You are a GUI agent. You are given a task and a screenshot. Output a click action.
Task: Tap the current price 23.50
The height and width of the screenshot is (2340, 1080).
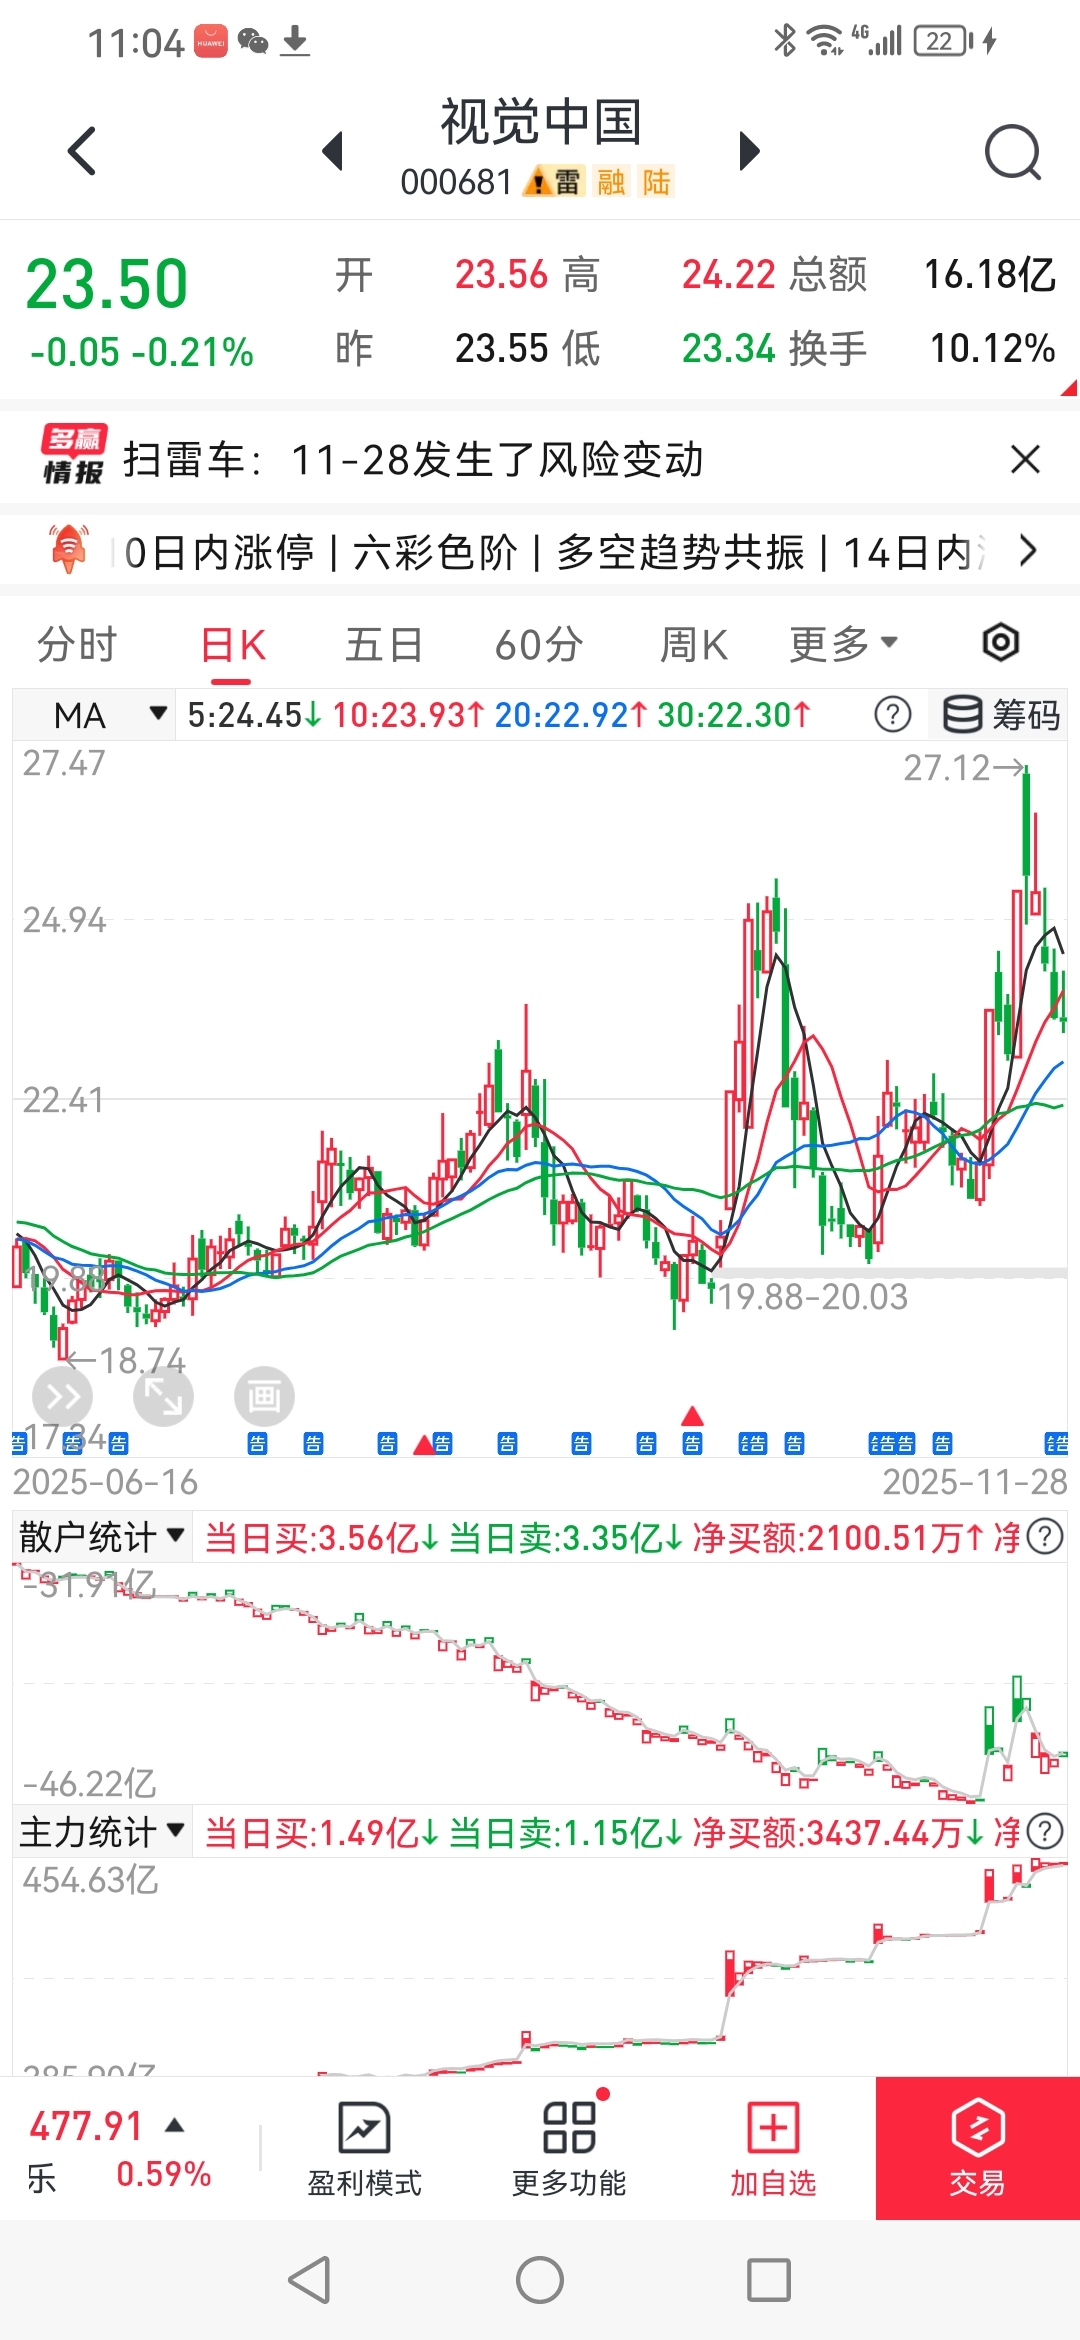pos(106,284)
